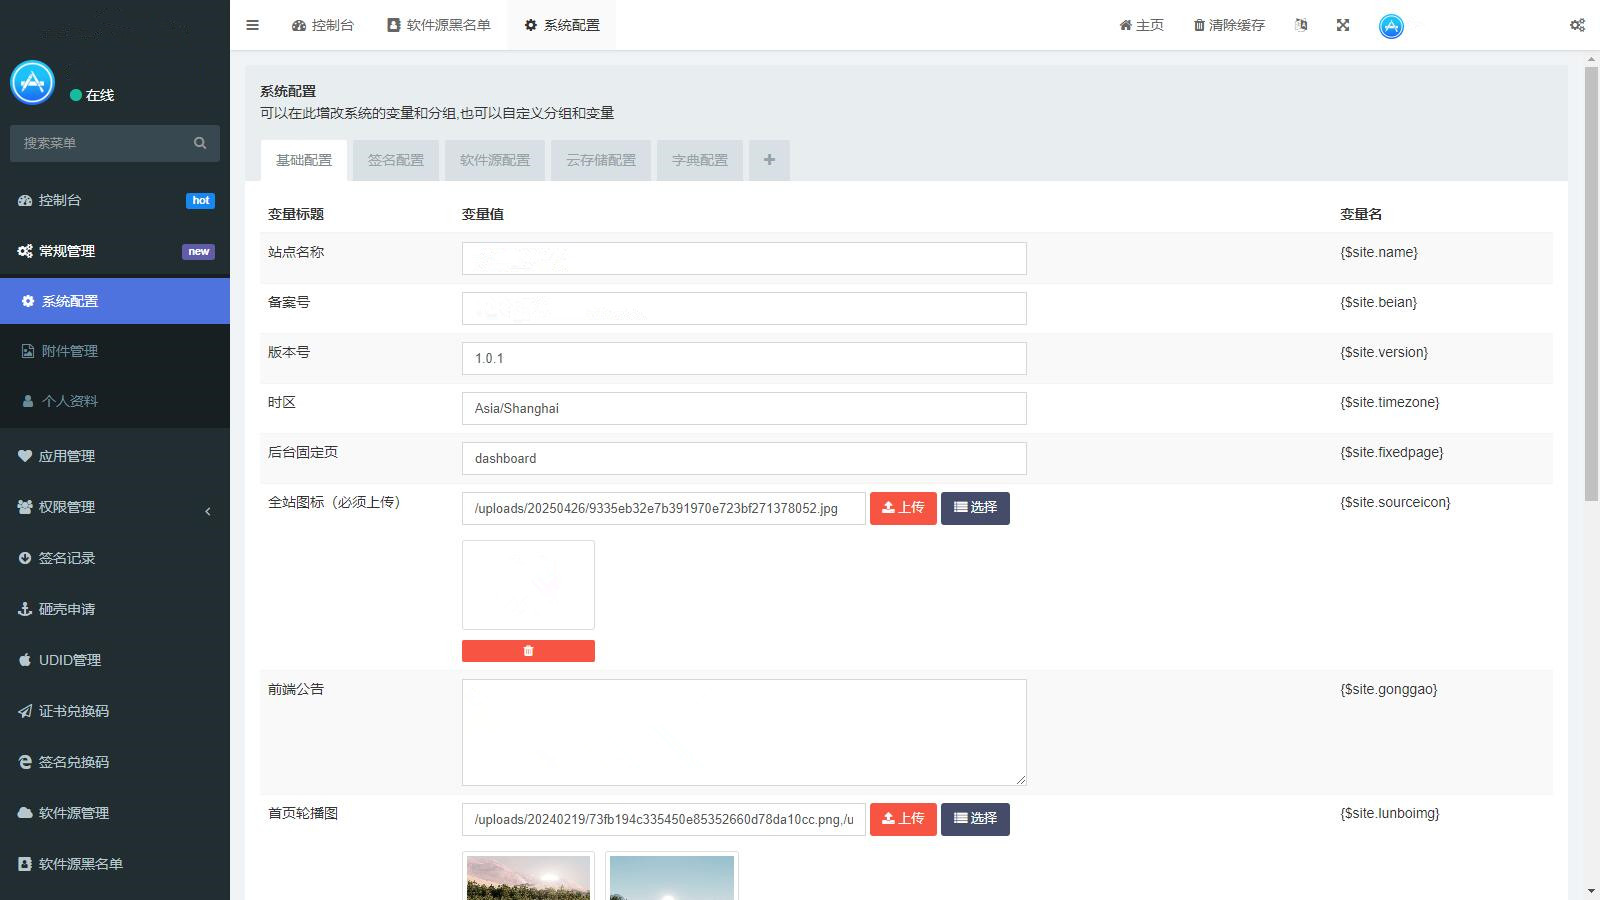Click the user avatar in top bar
Viewport: 1600px width, 900px height.
tap(1391, 26)
